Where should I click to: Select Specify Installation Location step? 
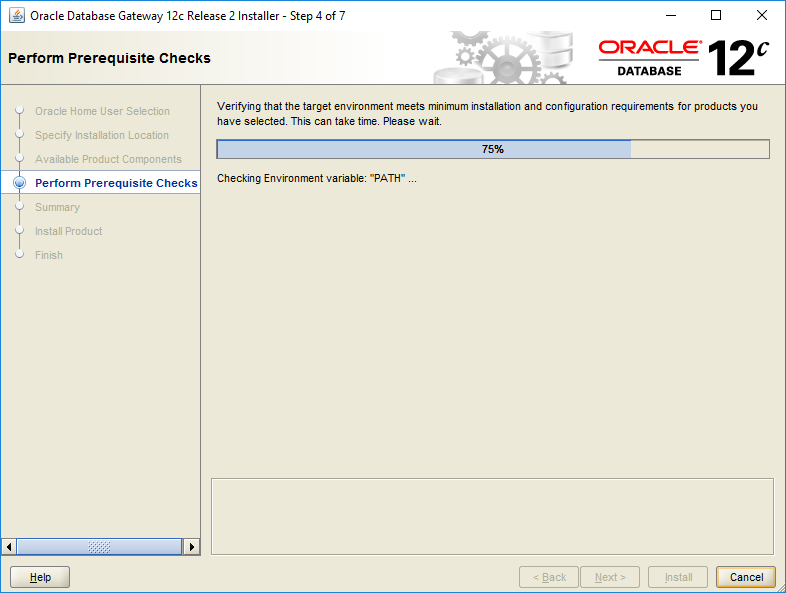[102, 135]
